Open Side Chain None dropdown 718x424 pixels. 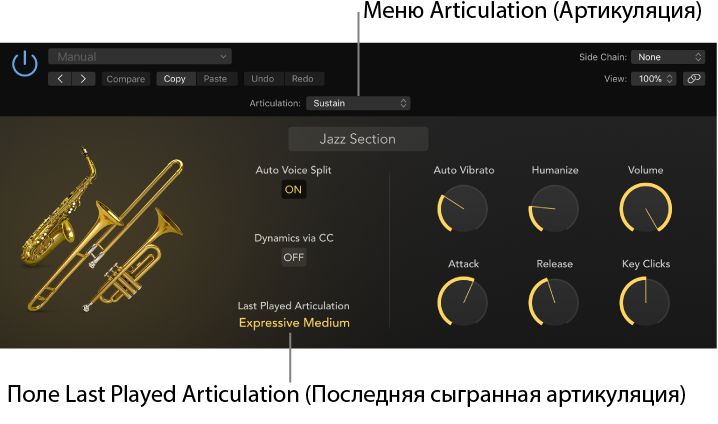668,57
